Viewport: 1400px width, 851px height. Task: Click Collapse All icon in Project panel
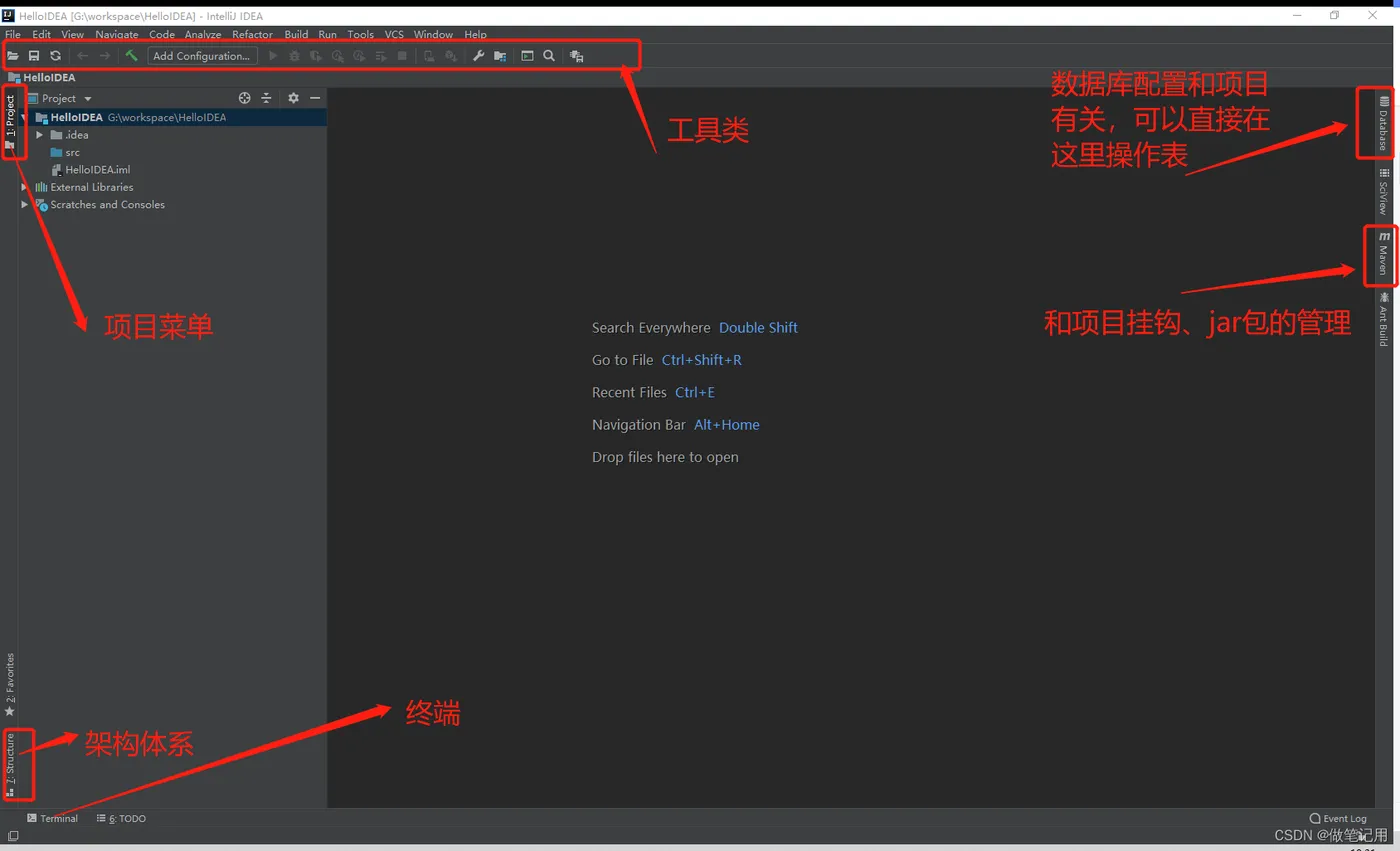pyautogui.click(x=266, y=98)
